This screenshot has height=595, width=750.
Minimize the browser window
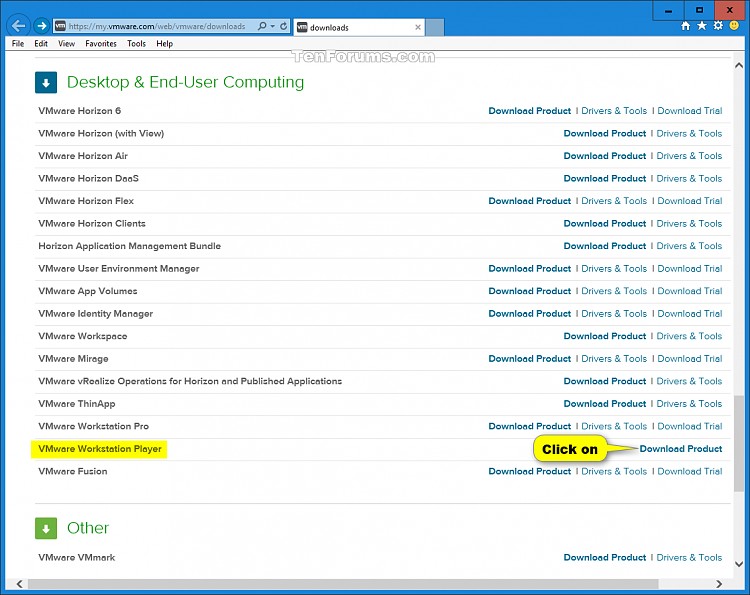pos(668,11)
